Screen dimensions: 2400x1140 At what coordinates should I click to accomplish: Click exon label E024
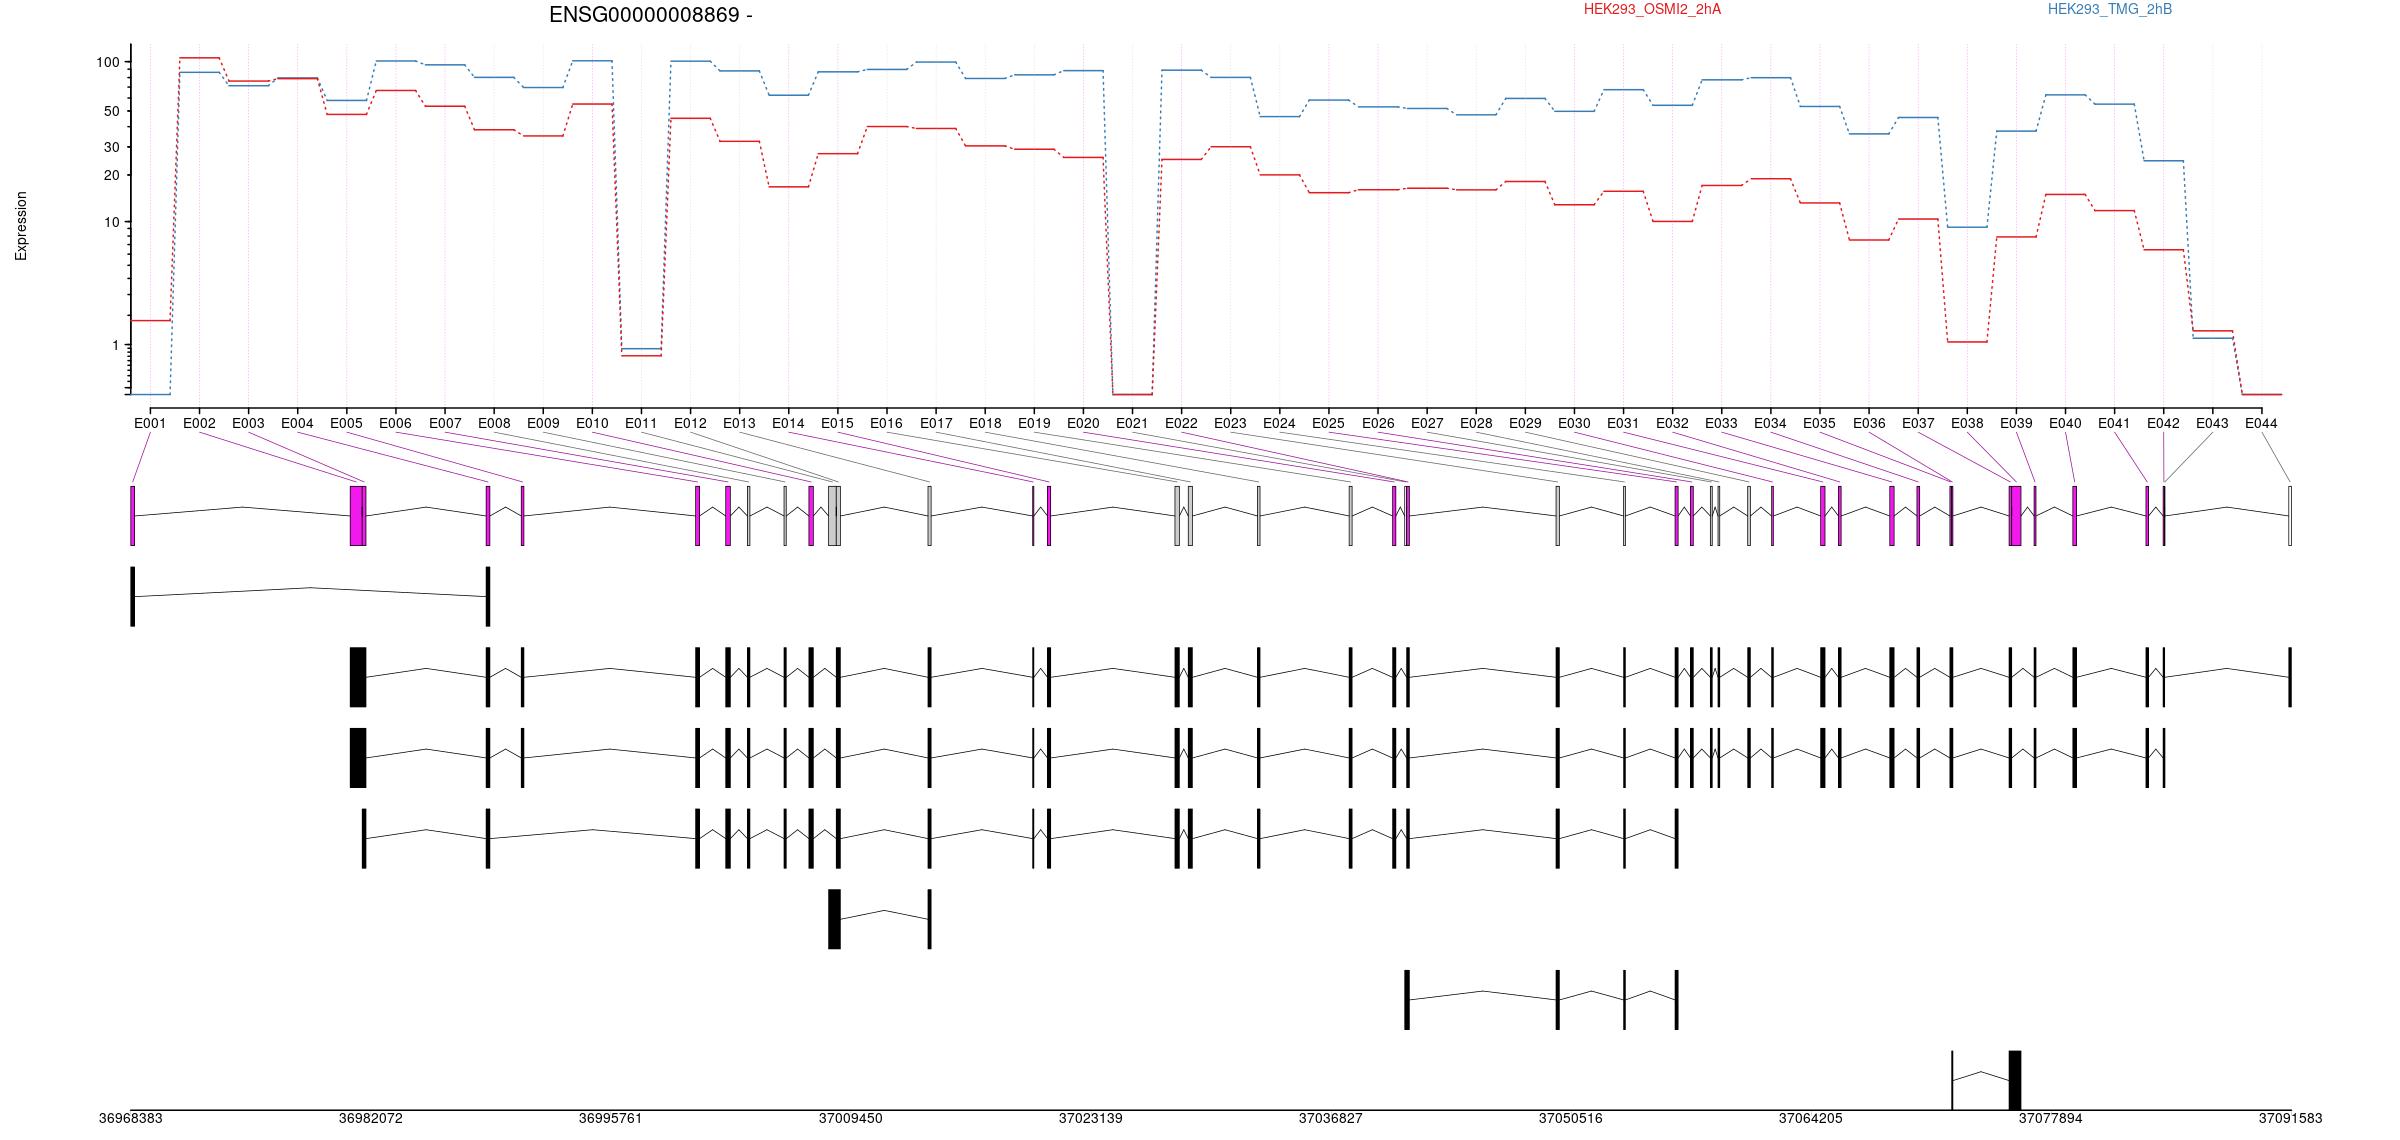pyautogui.click(x=1279, y=423)
